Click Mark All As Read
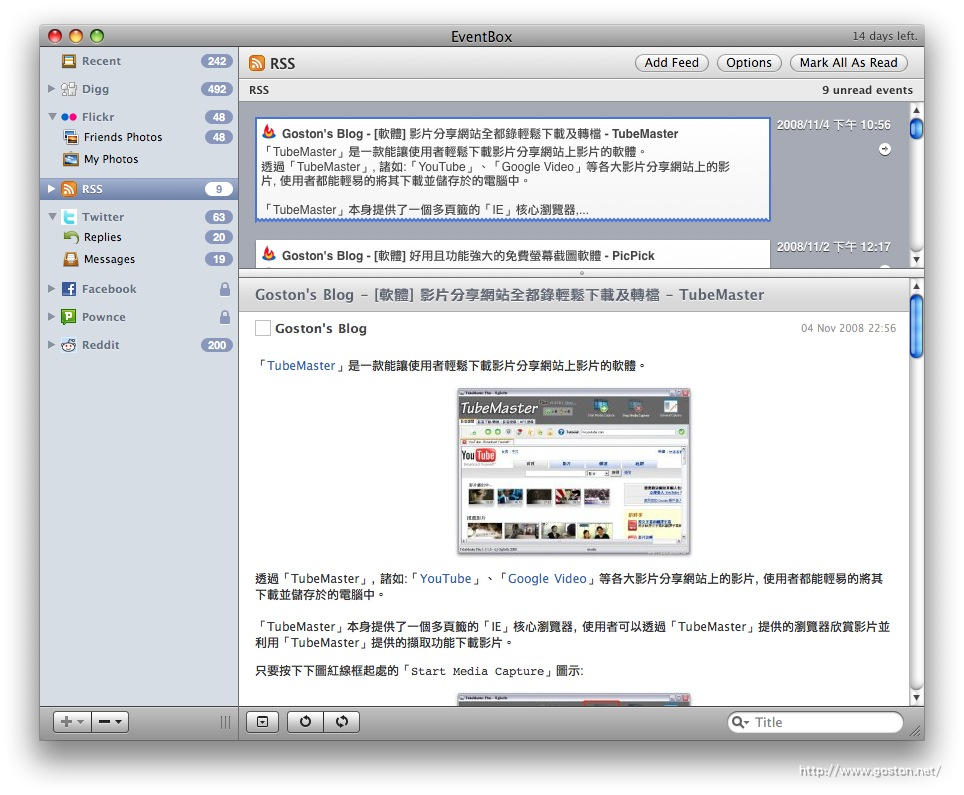The height and width of the screenshot is (795, 964). pos(848,63)
